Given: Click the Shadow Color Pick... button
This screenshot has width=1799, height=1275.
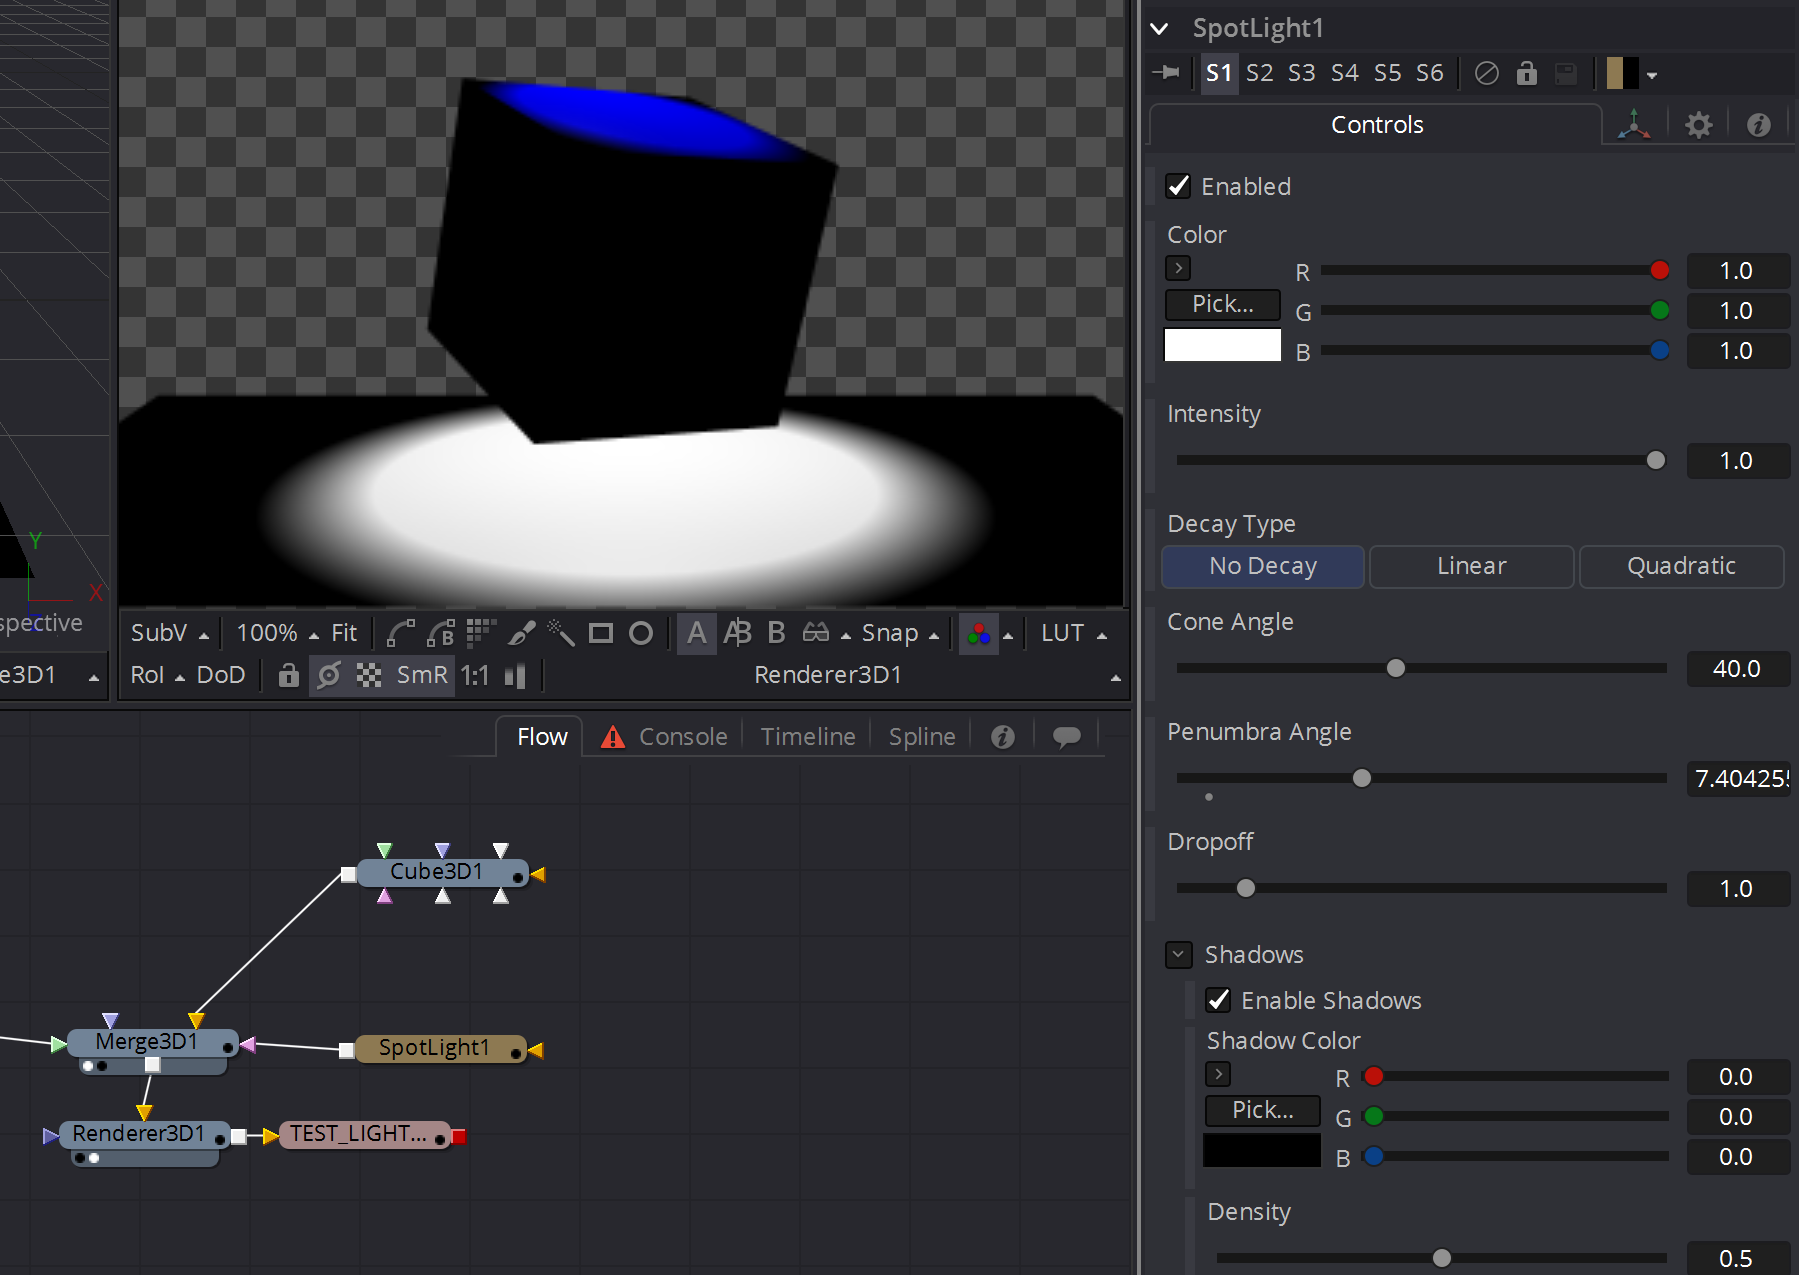Looking at the screenshot, I should point(1262,1110).
